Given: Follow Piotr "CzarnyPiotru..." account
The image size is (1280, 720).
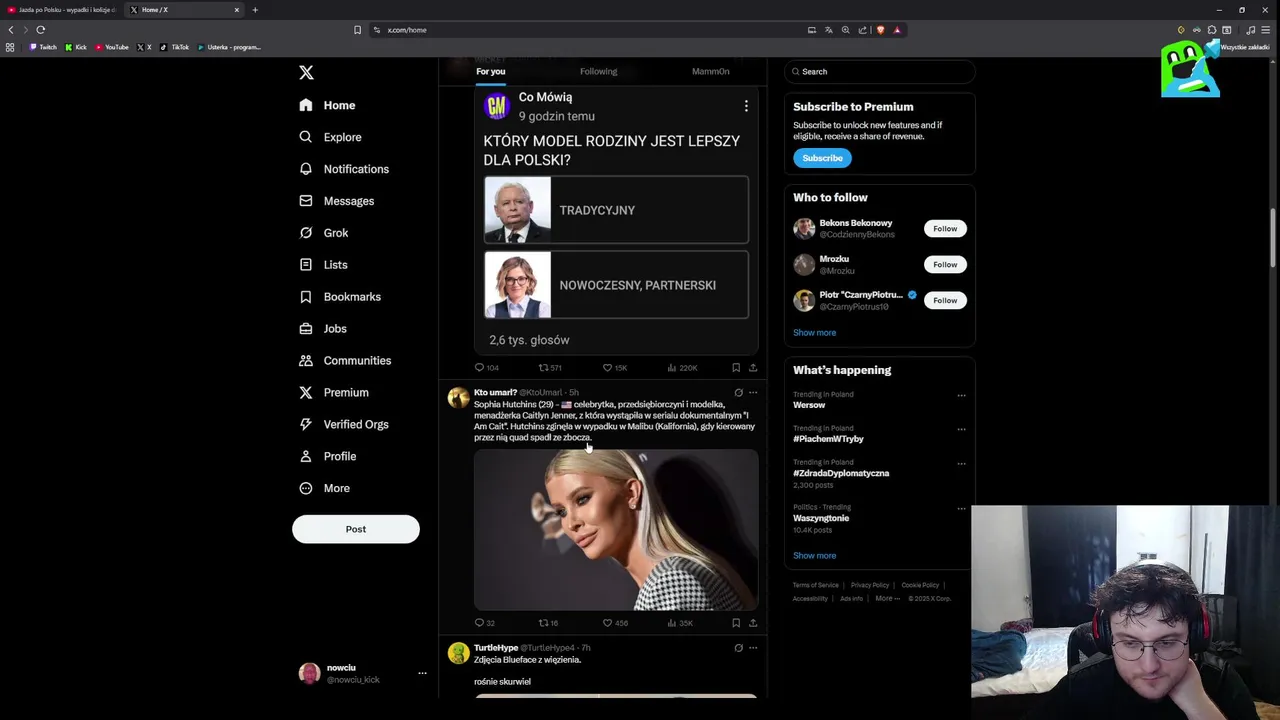Looking at the screenshot, I should click(945, 300).
